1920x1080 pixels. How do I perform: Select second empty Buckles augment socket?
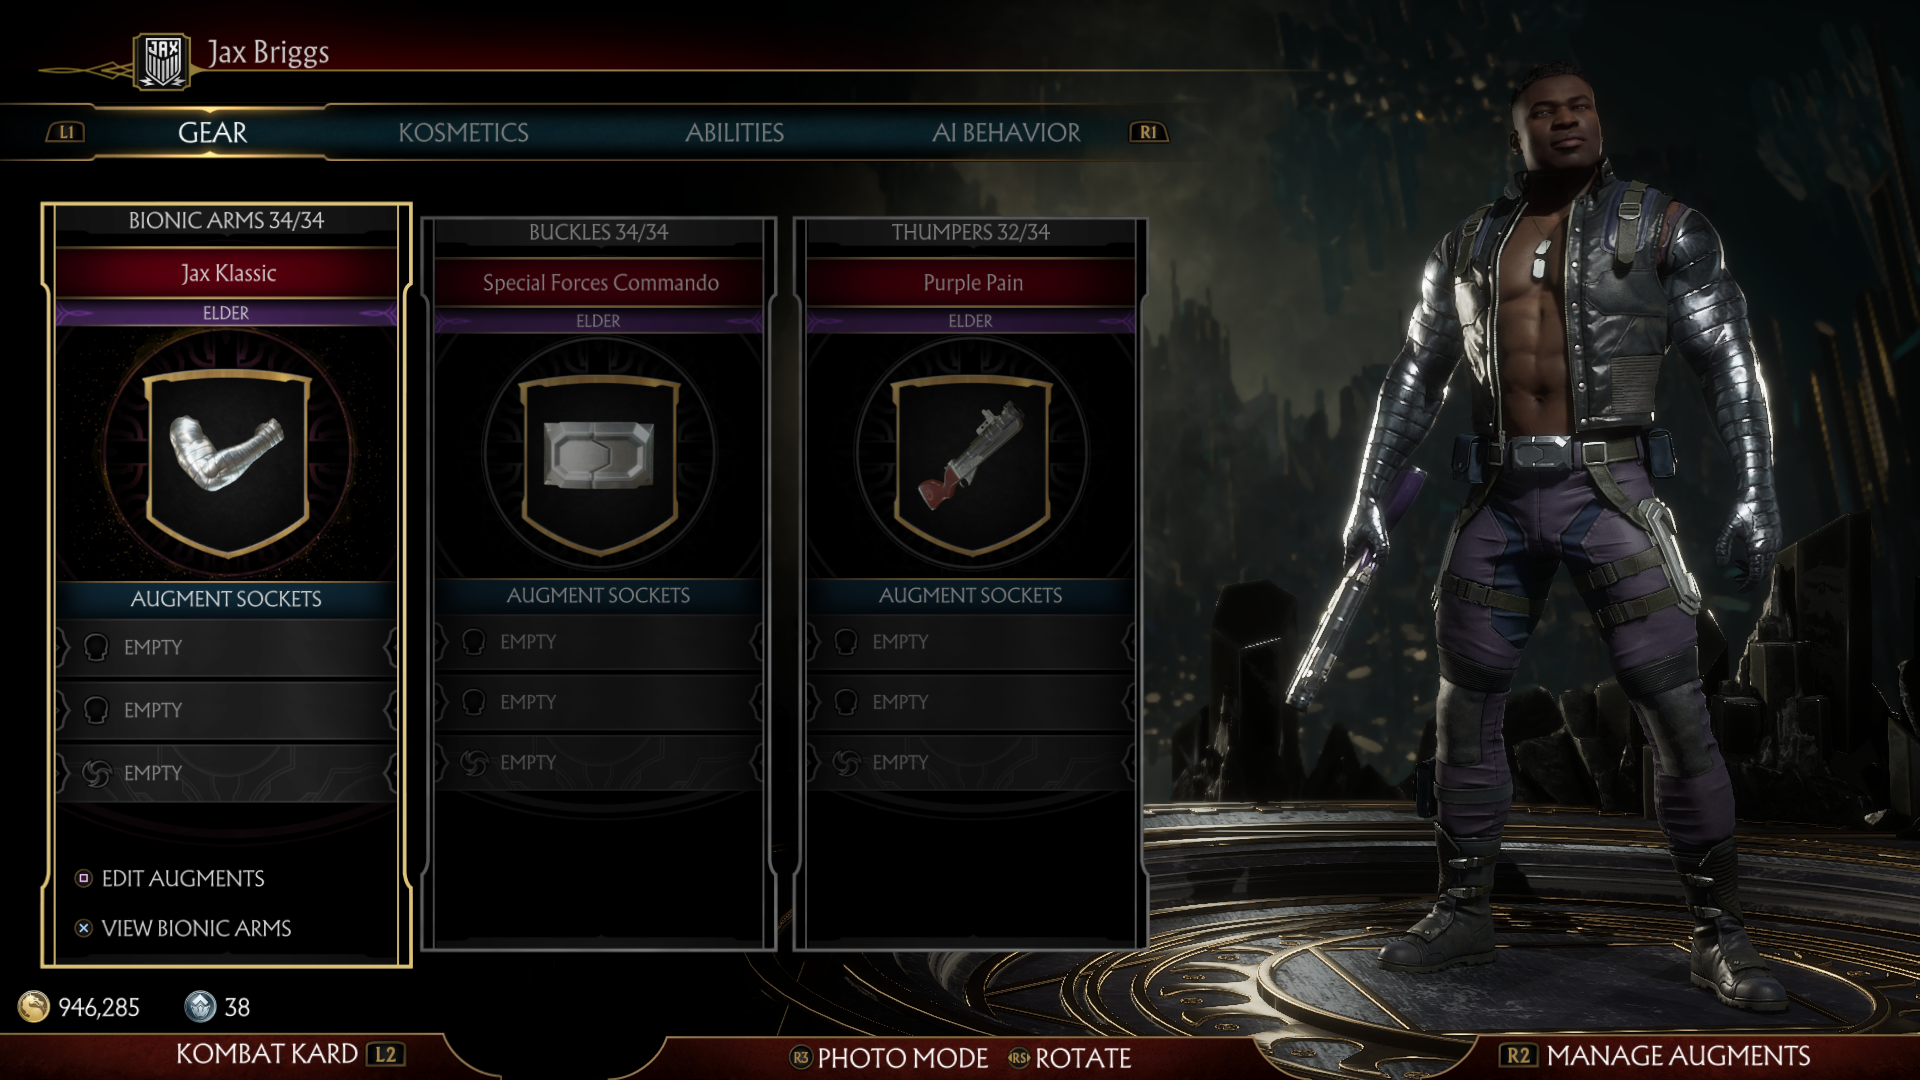pos(599,703)
